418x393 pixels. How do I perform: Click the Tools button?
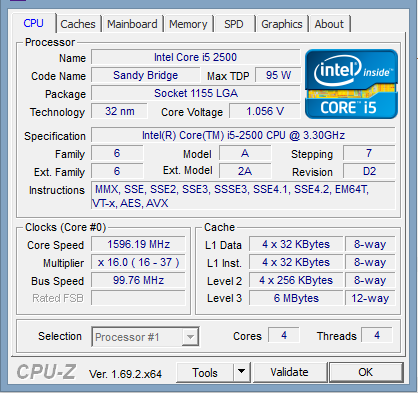point(205,372)
